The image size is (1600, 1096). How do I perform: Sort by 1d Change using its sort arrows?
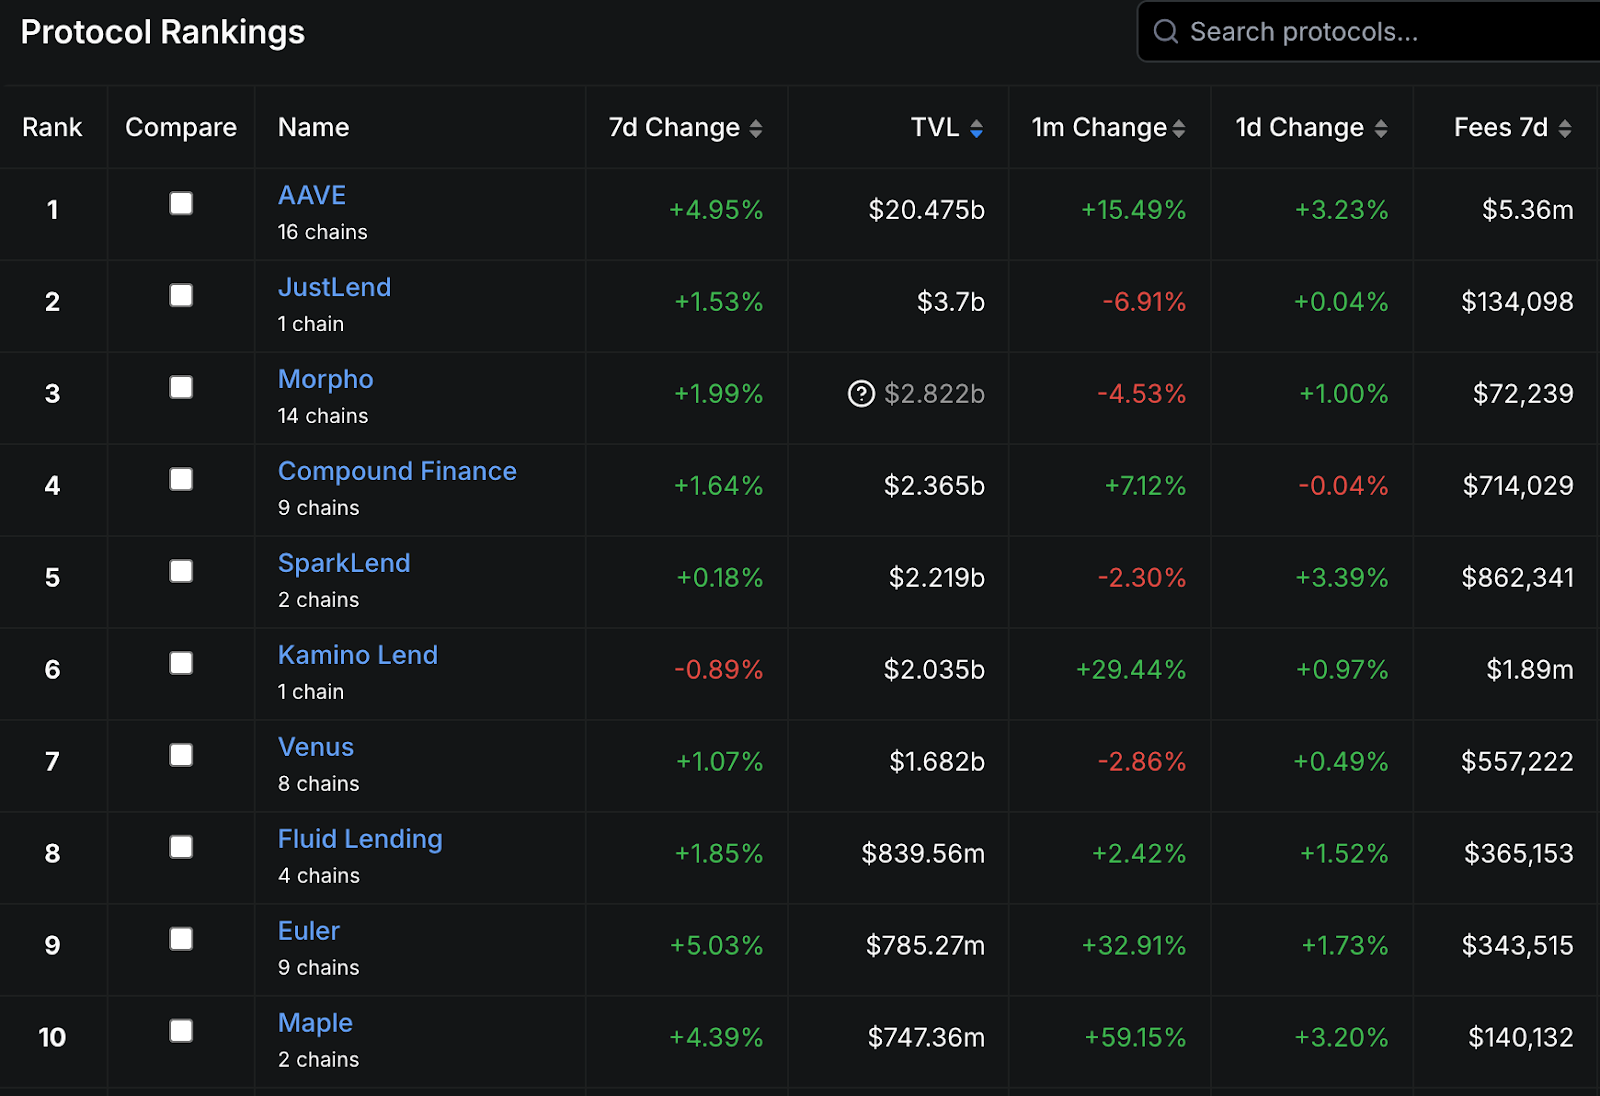point(1381,128)
